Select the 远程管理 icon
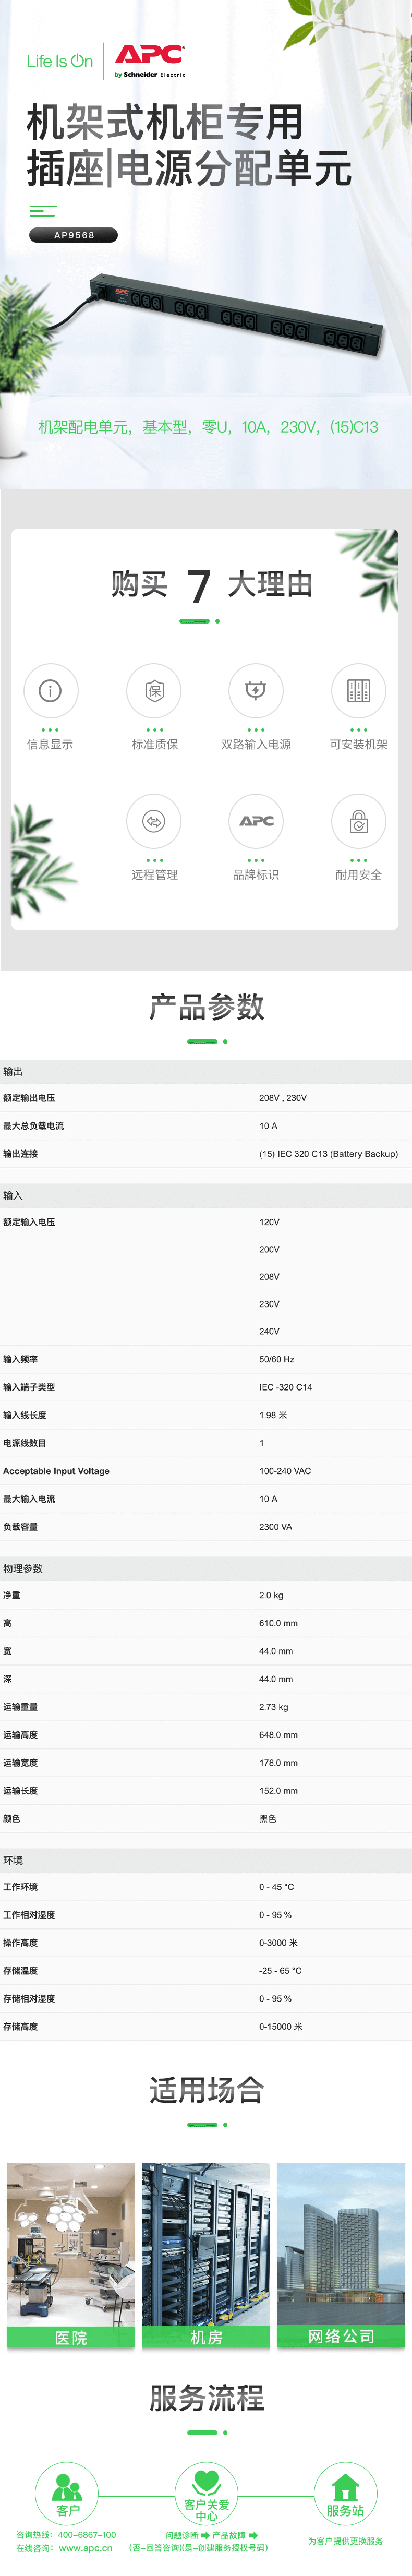Viewport: 412px width, 2576px height. click(x=154, y=821)
